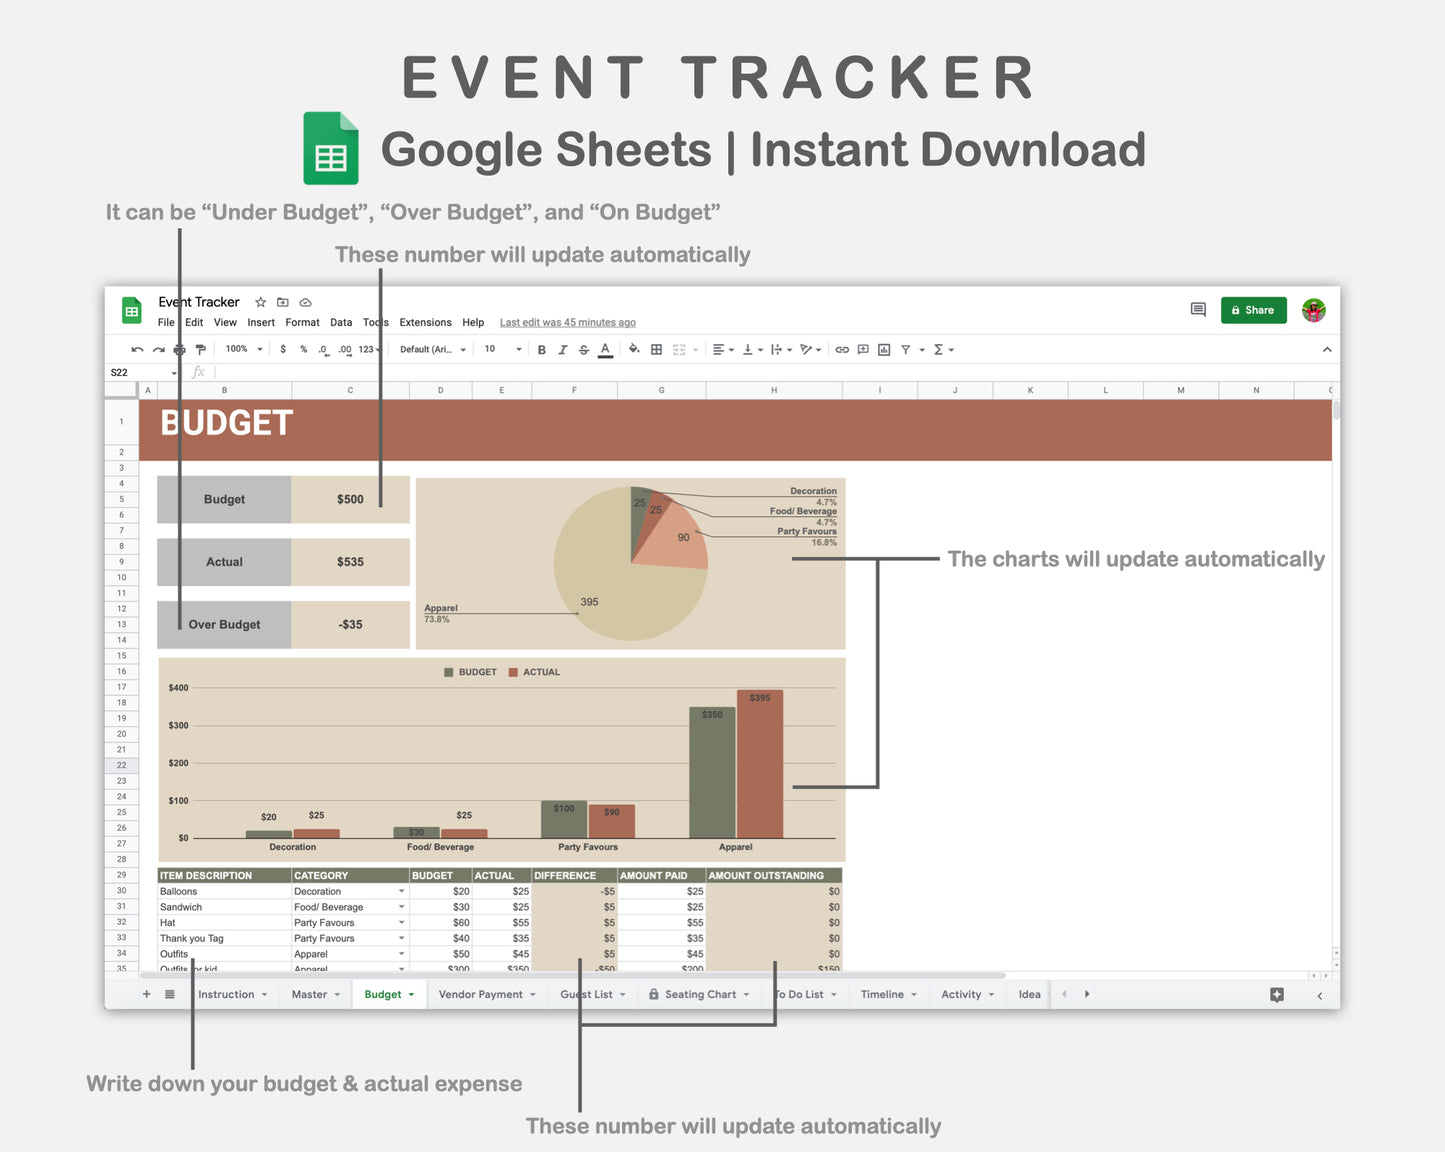Select the Create a filter icon
Screen dimensions: 1445x1152
(904, 349)
